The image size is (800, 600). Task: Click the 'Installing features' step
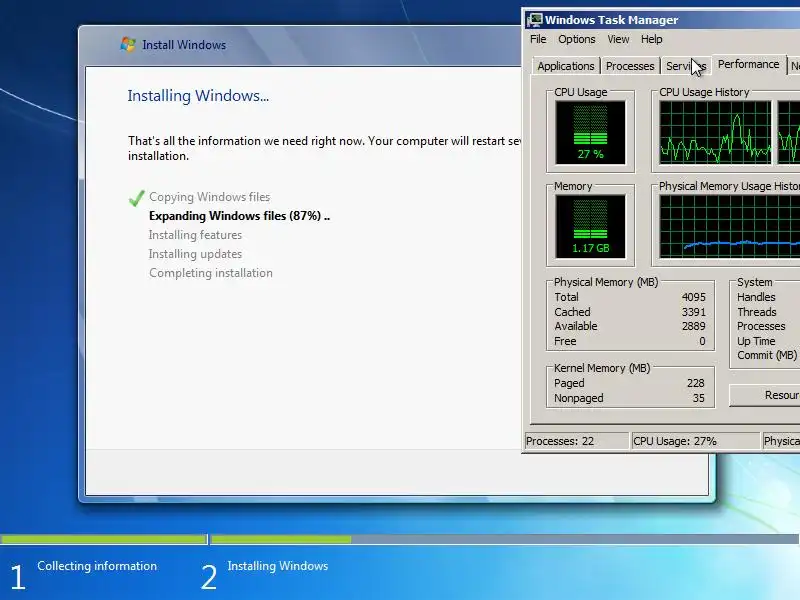195,235
